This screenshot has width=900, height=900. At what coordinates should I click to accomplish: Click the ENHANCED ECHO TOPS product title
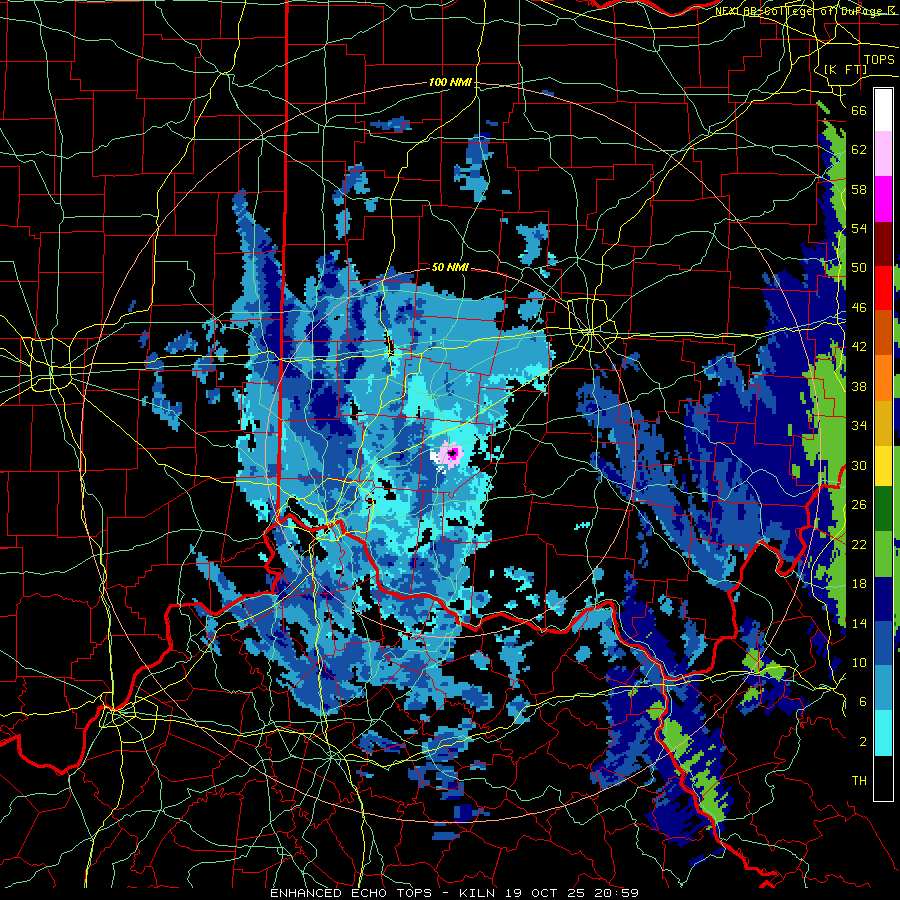tap(354, 893)
